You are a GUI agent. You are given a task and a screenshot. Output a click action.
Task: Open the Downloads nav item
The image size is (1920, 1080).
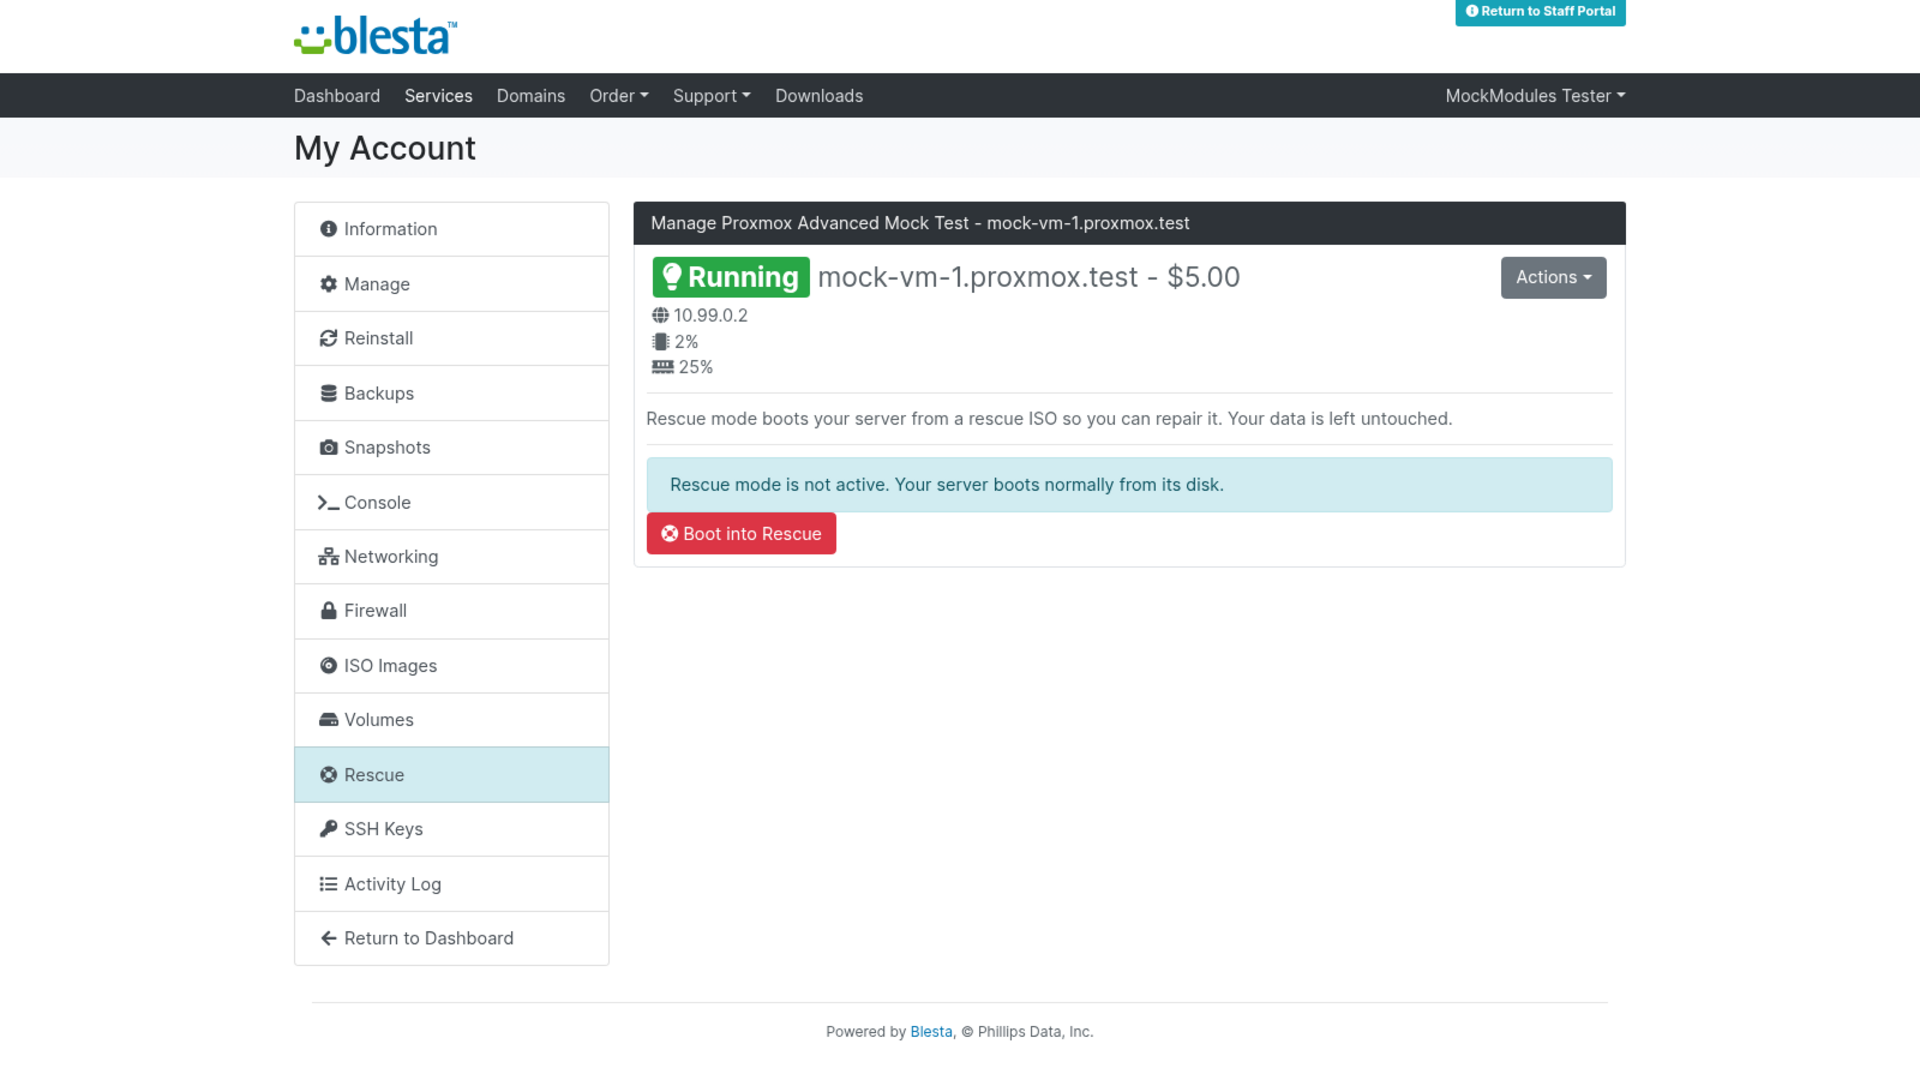coord(819,96)
